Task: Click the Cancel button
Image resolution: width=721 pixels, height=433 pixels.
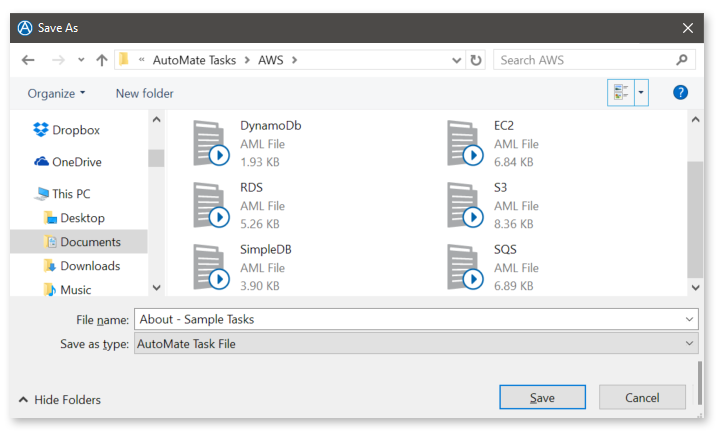Action: tap(642, 397)
